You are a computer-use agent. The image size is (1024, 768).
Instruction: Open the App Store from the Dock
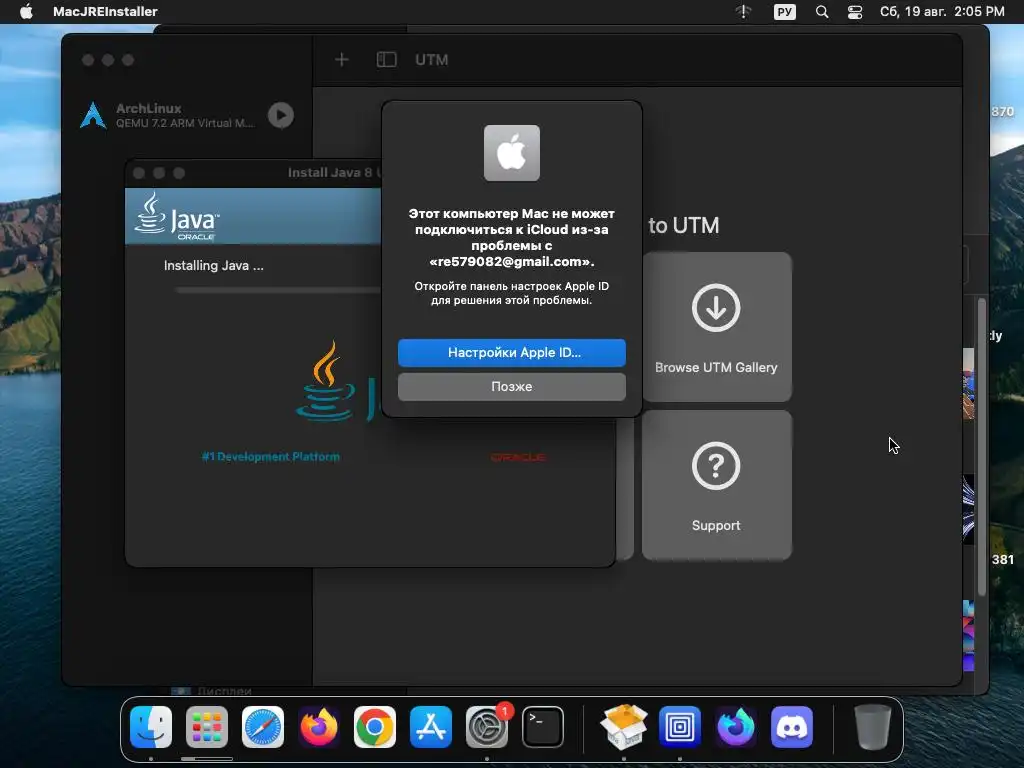[x=431, y=727]
